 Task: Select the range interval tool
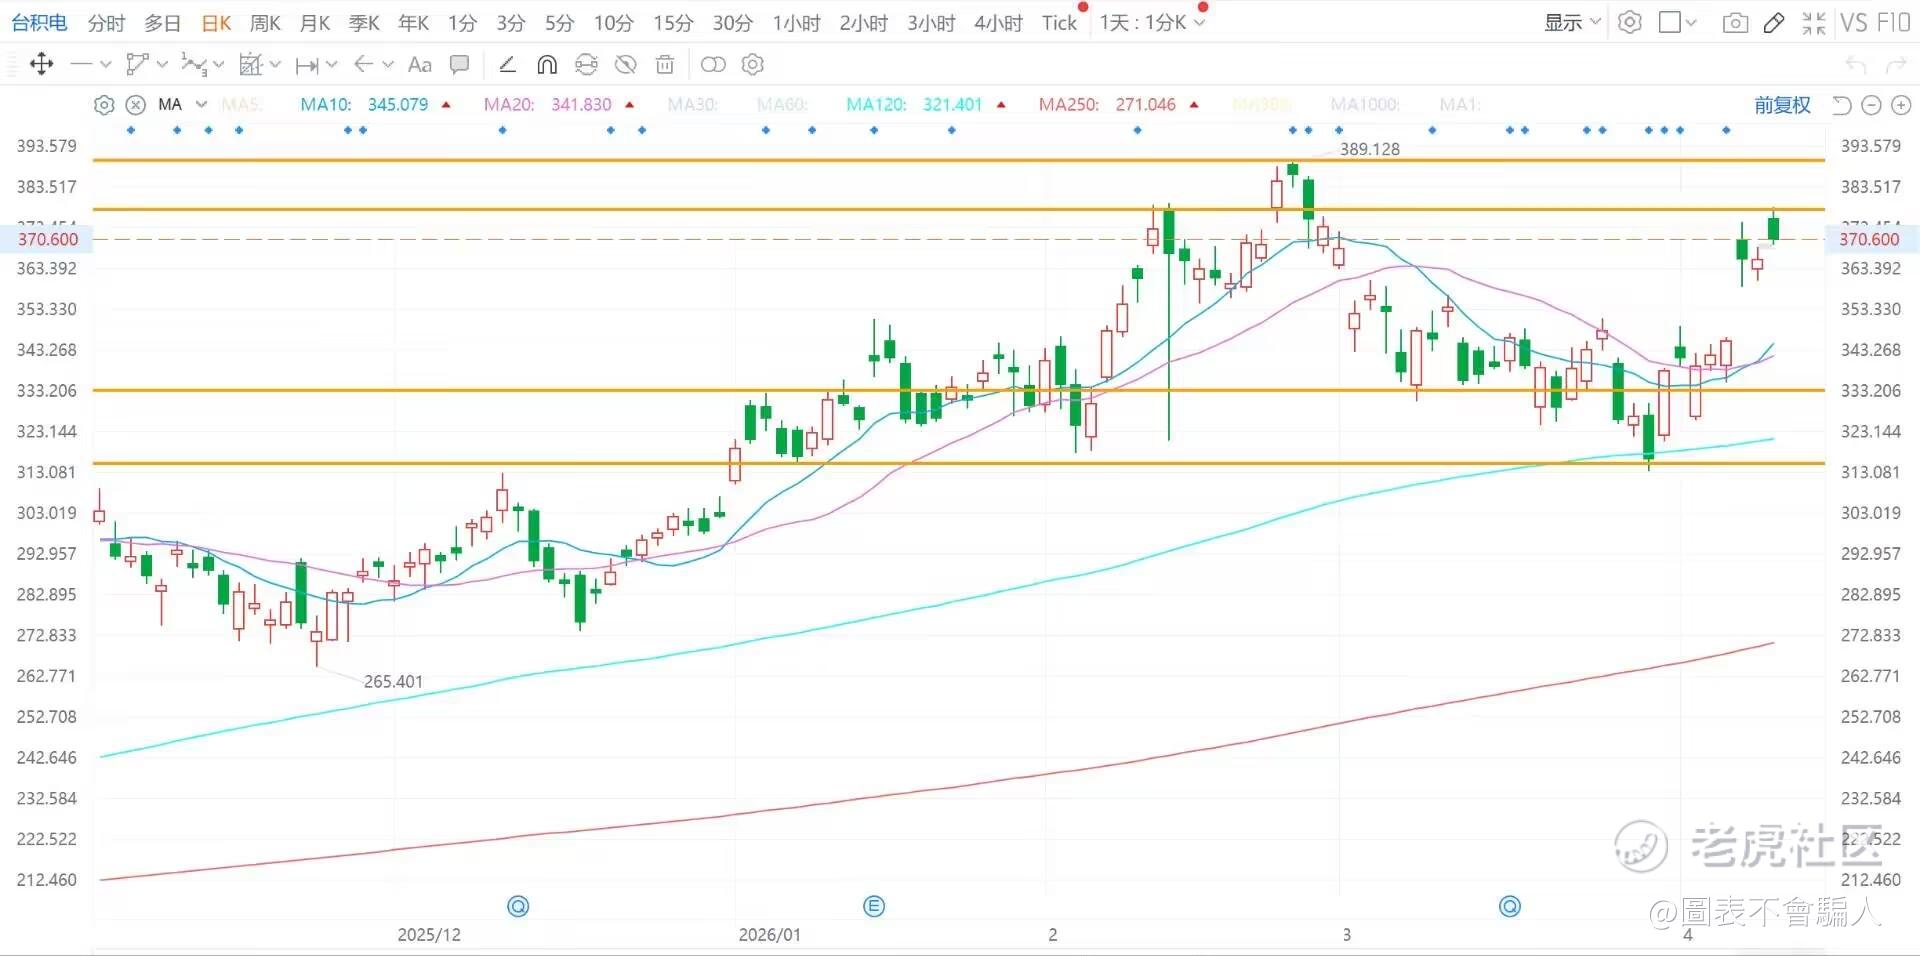[x=307, y=65]
